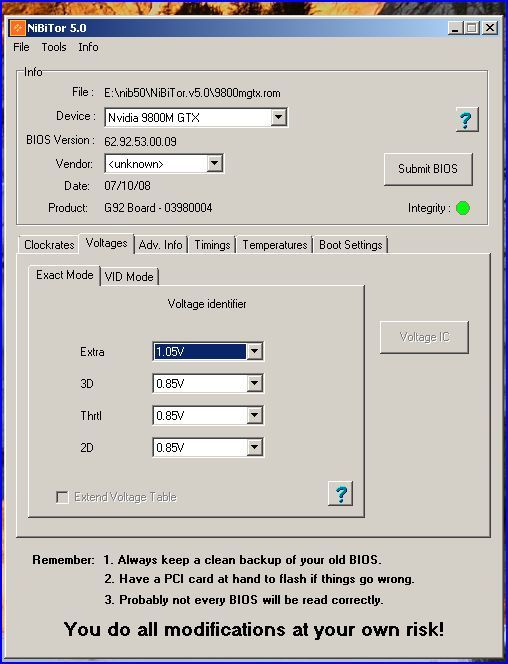Click the help question mark in Info panel
508x664 pixels.
(x=467, y=120)
